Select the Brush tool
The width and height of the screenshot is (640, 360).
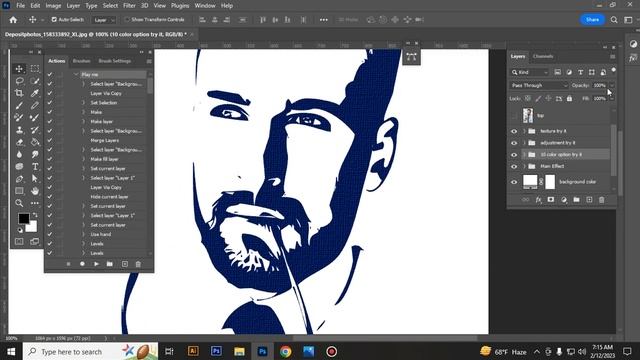pyautogui.click(x=19, y=105)
